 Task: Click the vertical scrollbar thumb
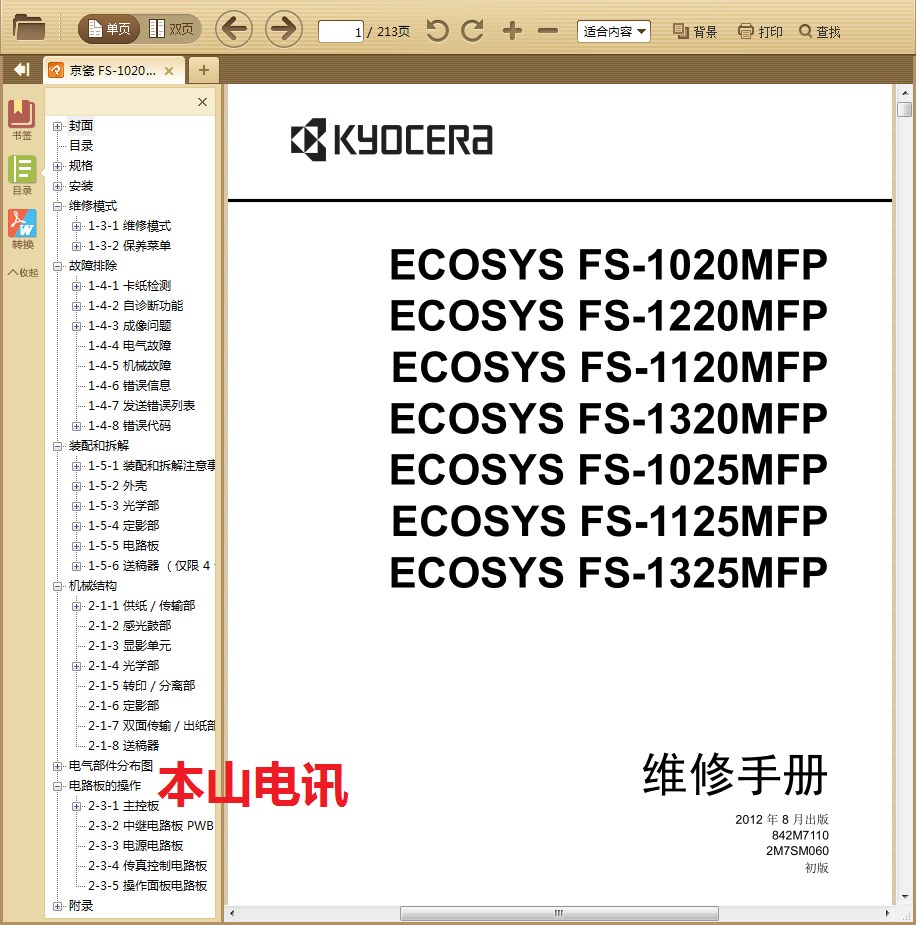point(904,110)
